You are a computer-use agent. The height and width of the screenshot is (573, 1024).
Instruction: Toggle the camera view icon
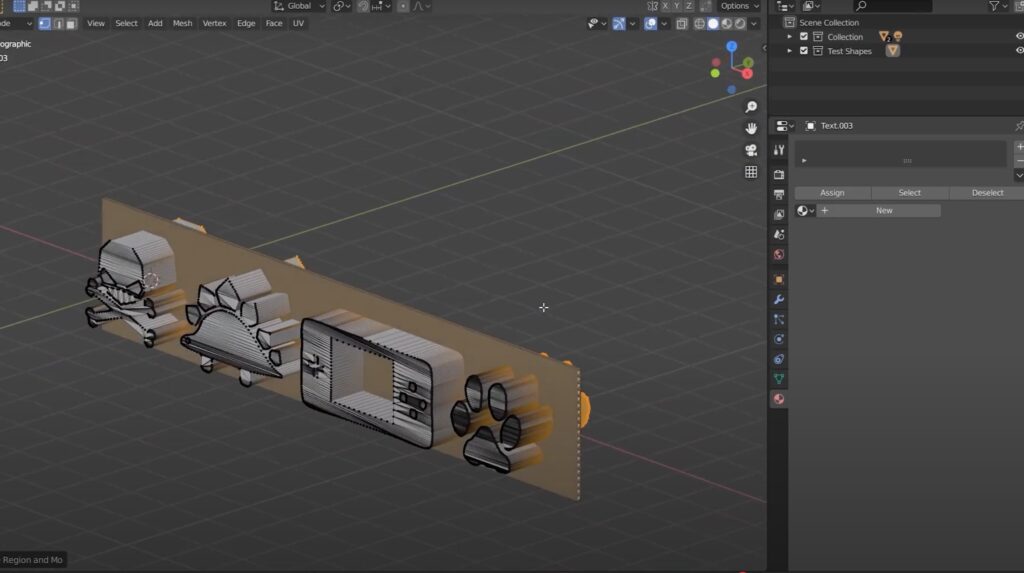point(751,150)
